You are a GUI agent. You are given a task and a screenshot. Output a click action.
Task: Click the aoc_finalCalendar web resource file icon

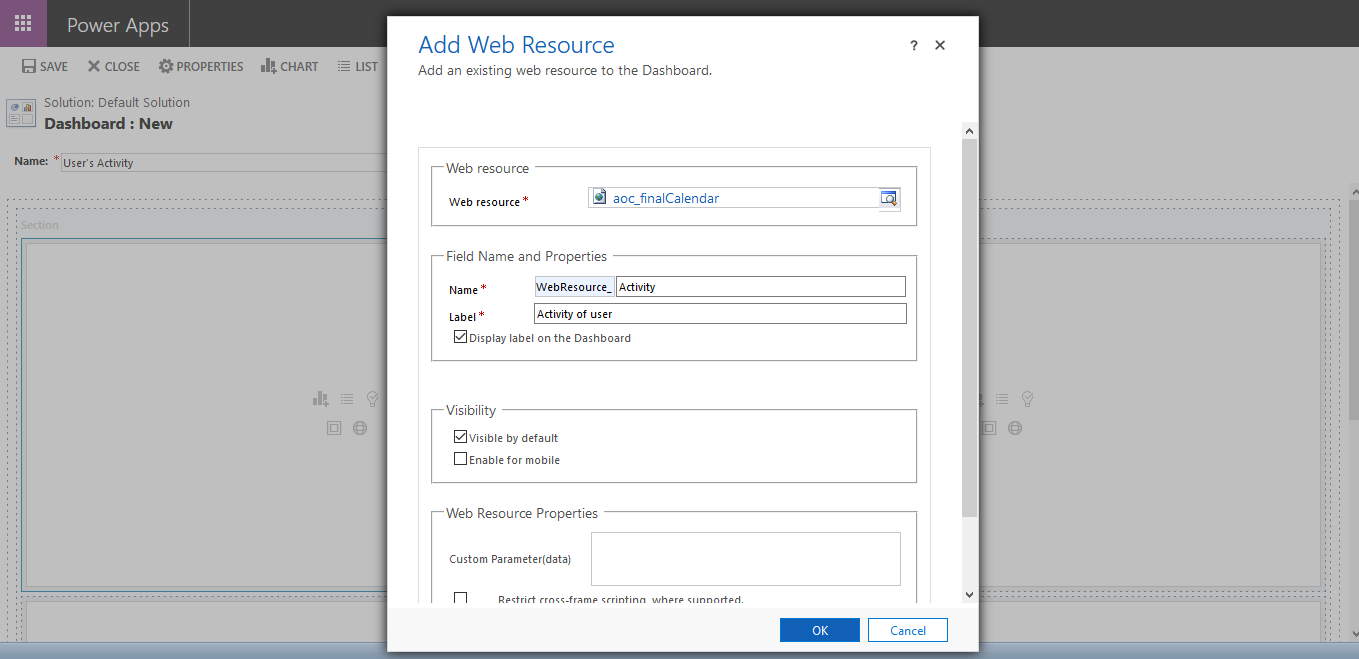point(599,197)
